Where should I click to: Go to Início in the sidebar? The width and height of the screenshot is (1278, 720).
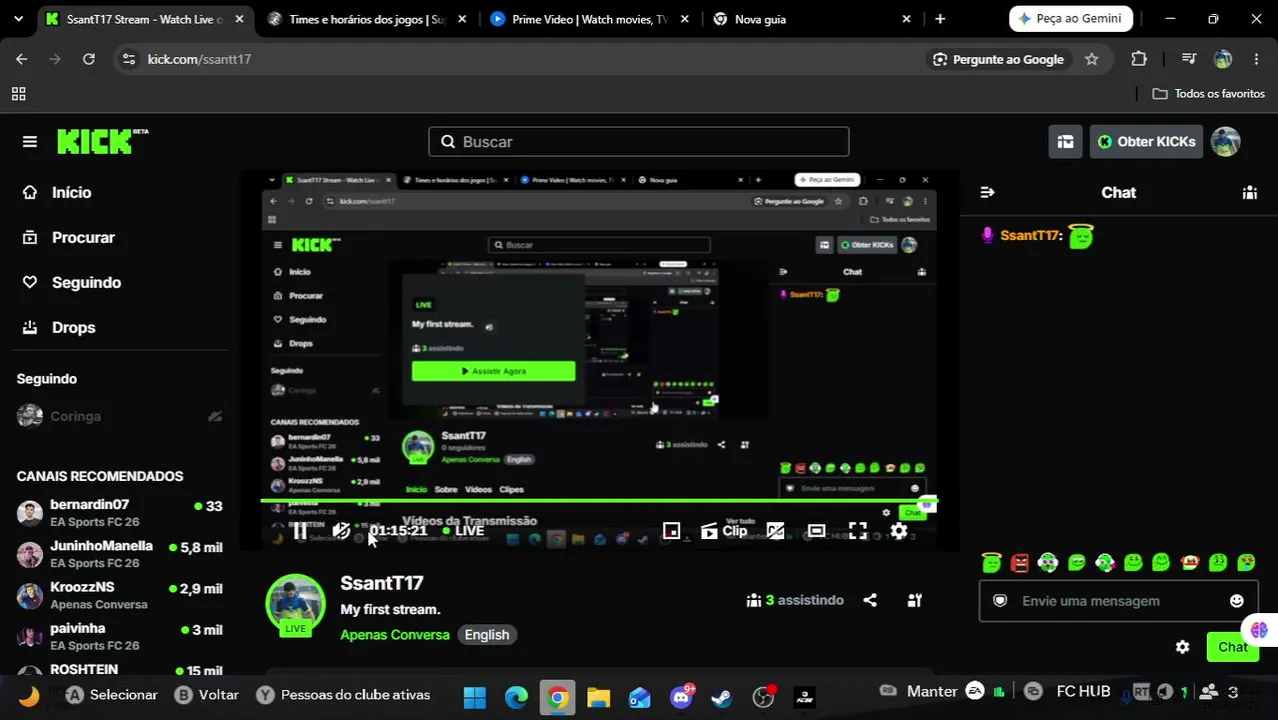click(x=57, y=192)
